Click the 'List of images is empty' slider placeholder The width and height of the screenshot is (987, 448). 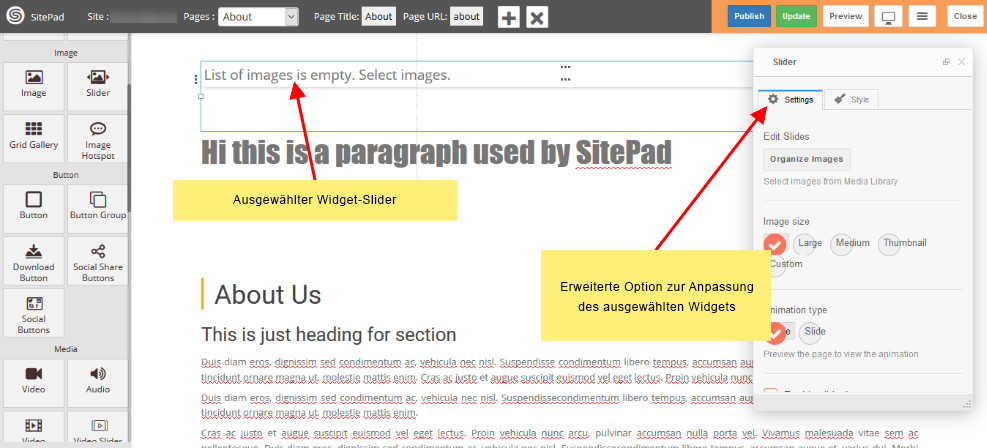327,76
